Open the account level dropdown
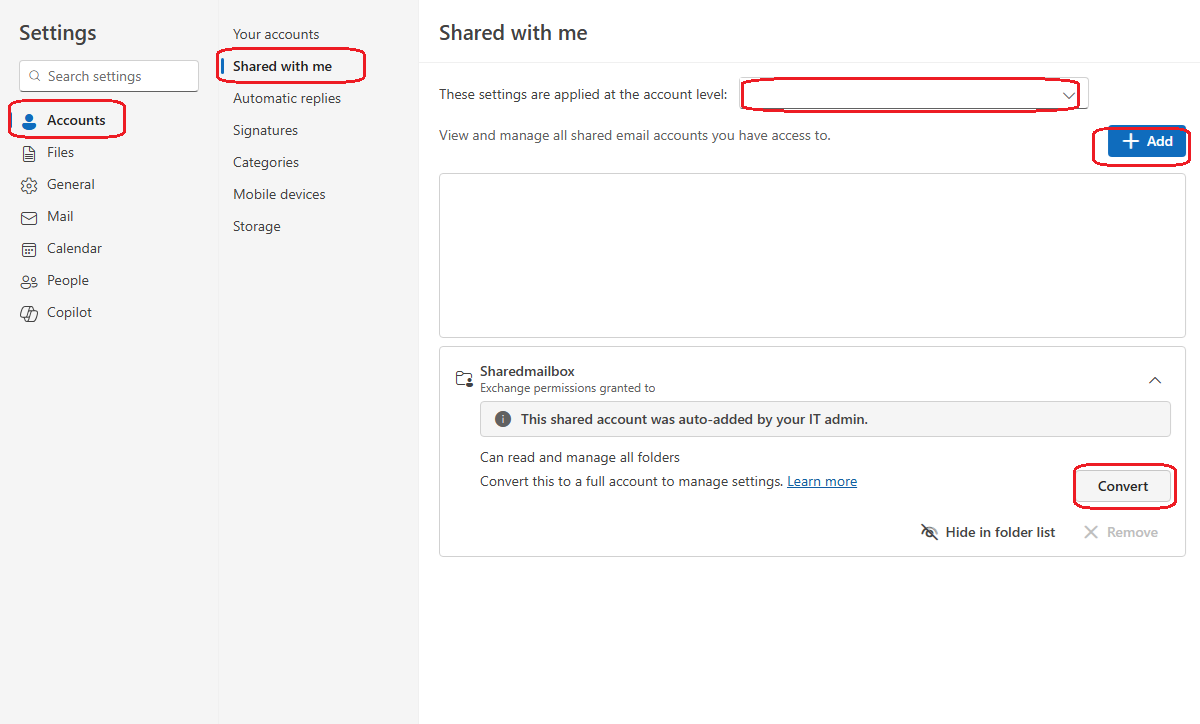Screen dimensions: 1200x724 914,94
